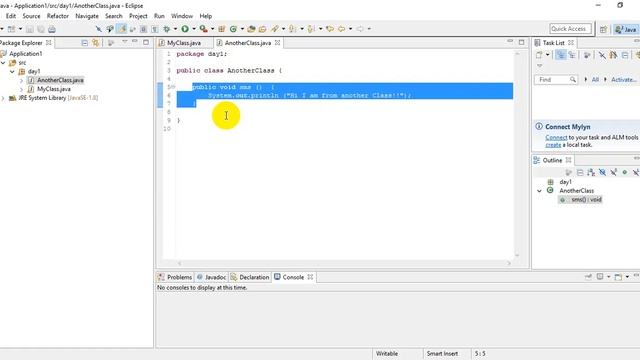
Task: Click the New Java Class green icon
Action: [233, 29]
